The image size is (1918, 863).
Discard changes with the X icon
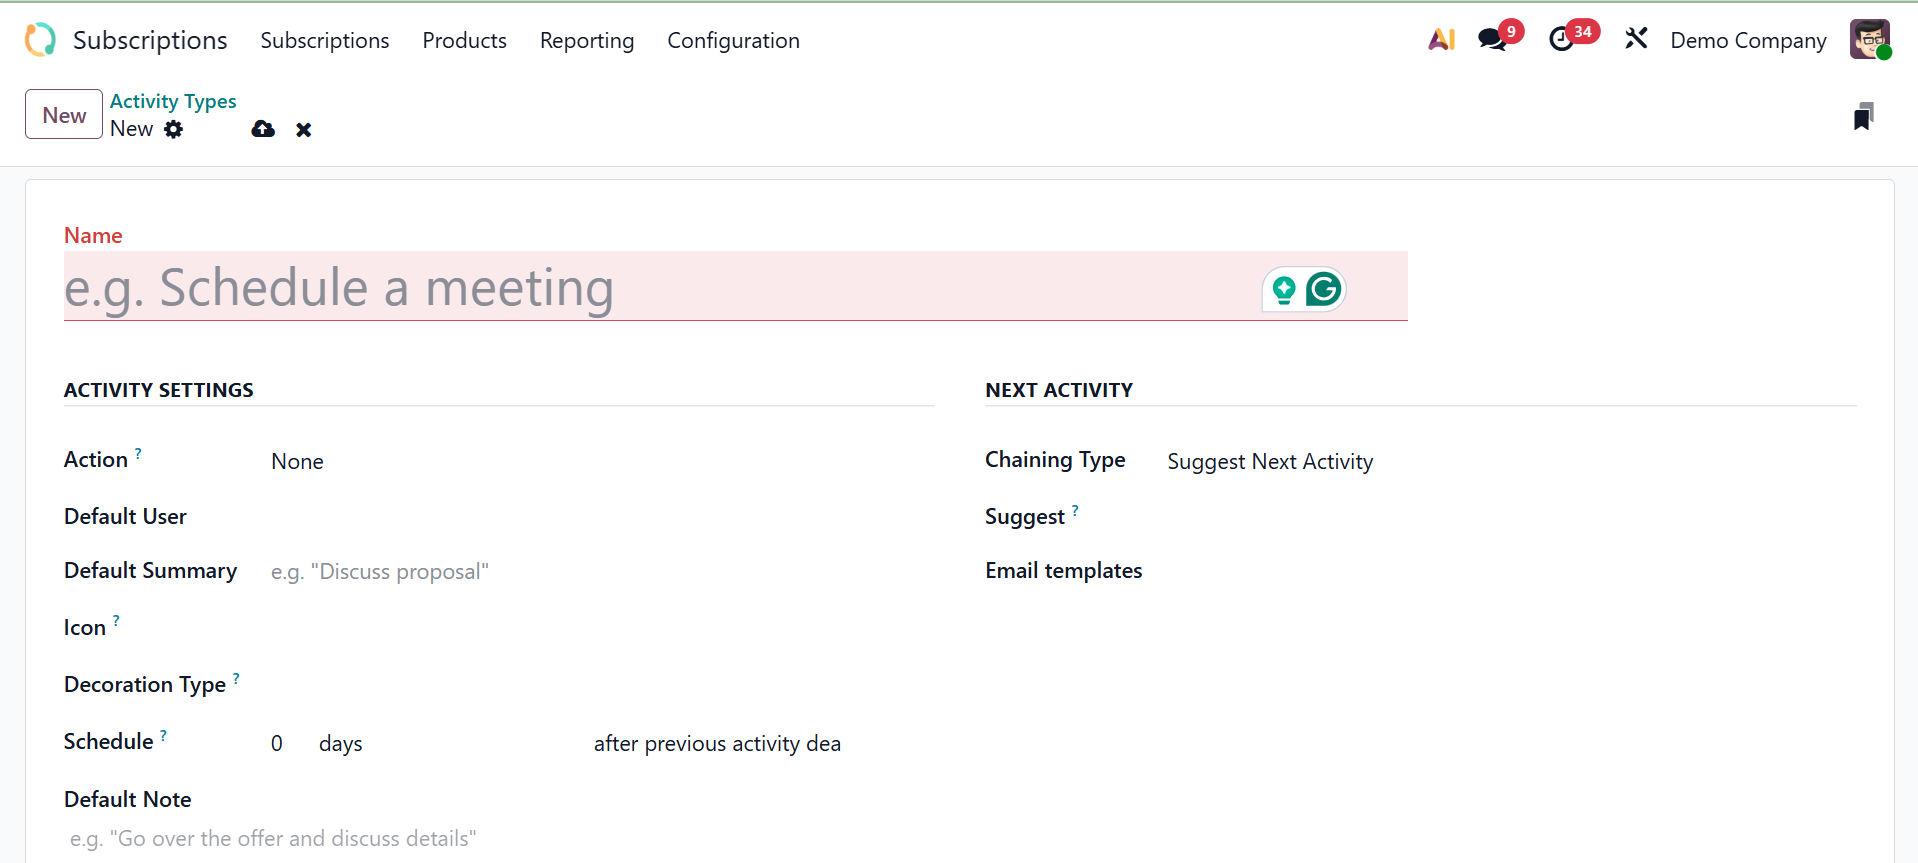[x=304, y=130]
